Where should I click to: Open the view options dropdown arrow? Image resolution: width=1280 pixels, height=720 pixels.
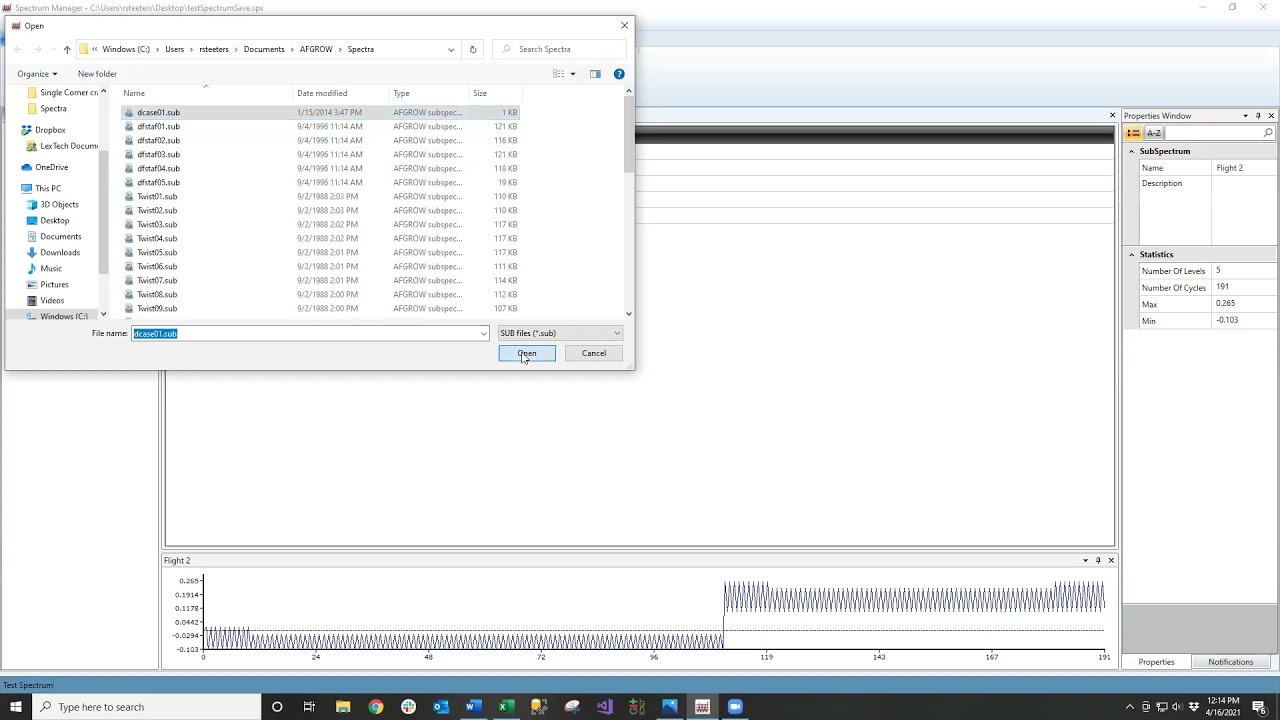tap(572, 74)
